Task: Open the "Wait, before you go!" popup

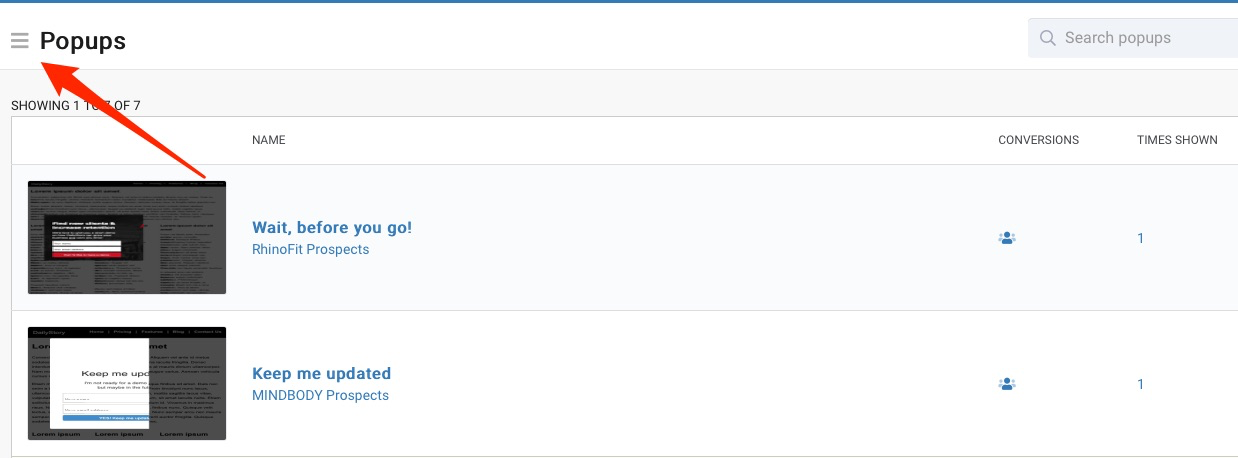Action: 332,227
